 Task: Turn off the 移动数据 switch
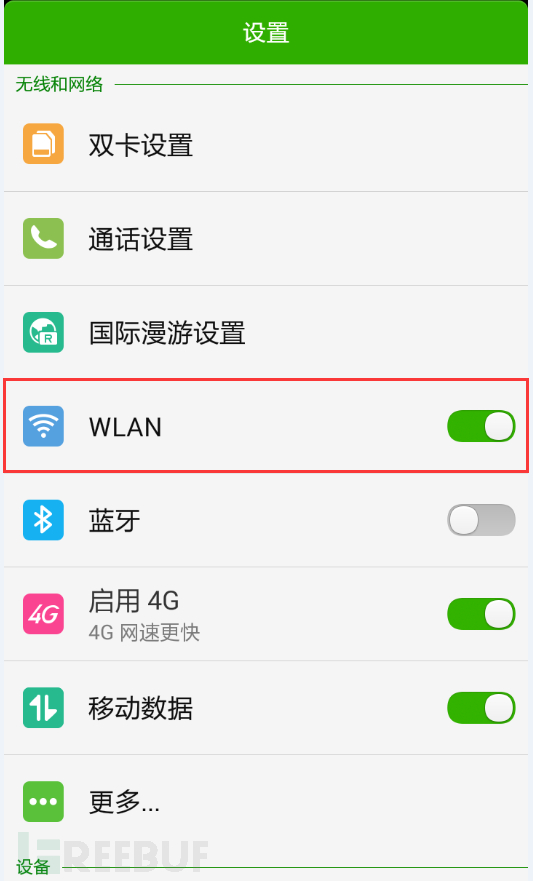481,707
